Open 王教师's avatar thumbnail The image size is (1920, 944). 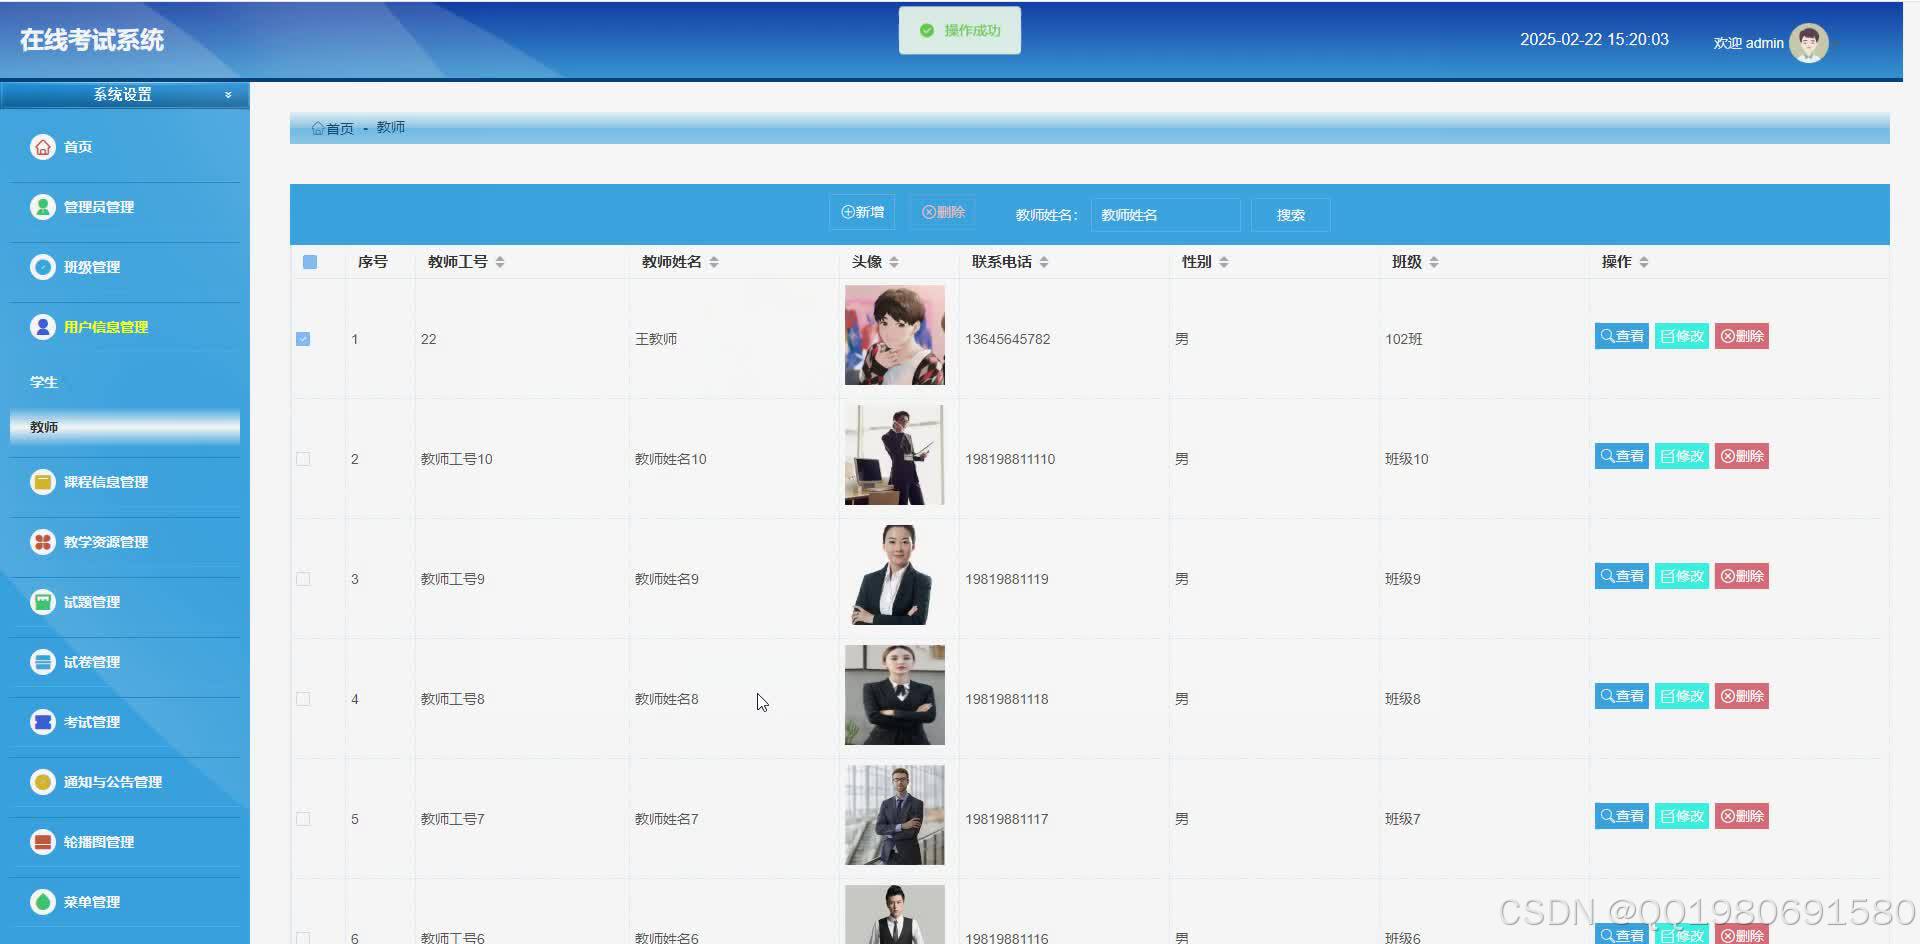(x=895, y=335)
